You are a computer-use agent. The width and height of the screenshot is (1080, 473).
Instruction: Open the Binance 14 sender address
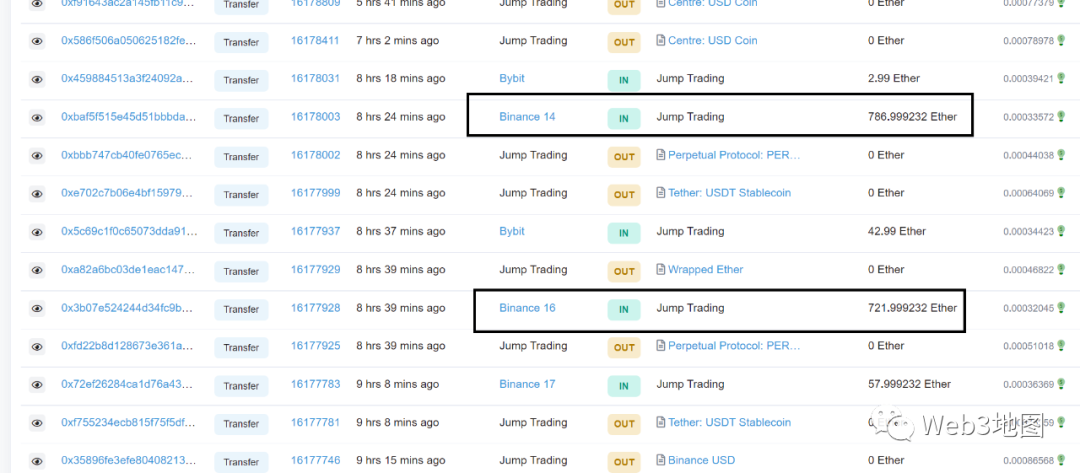click(527, 117)
